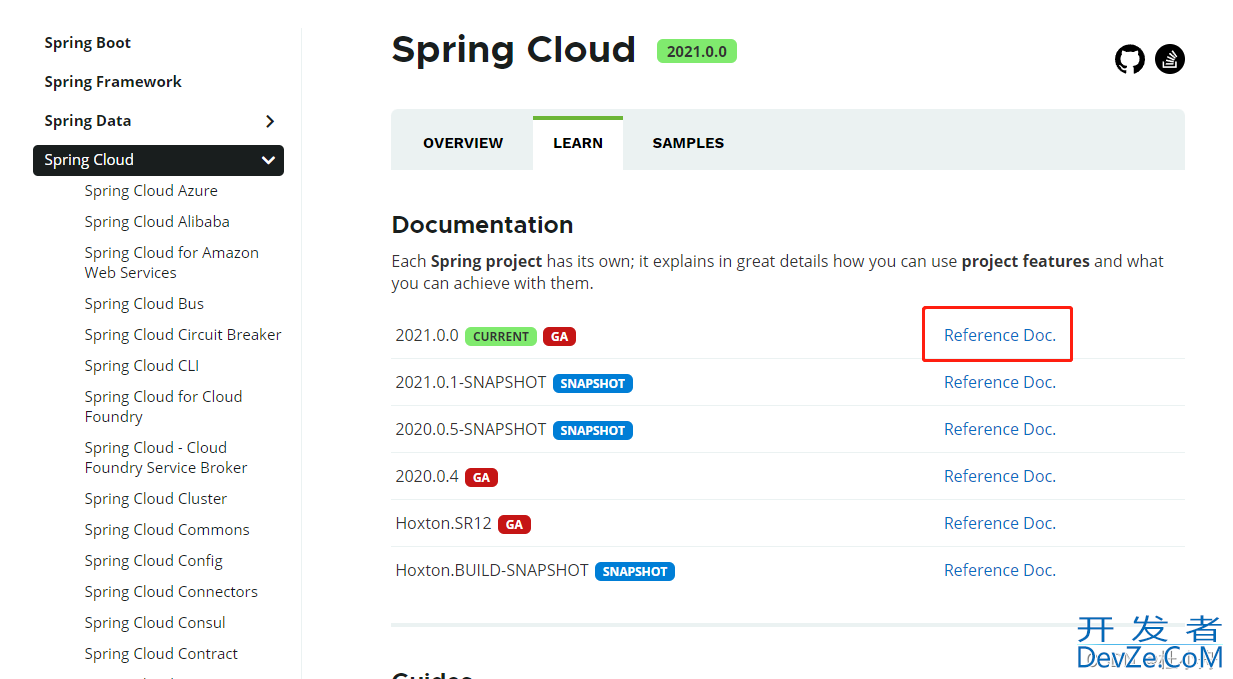
Task: Click the GA badge on Hoxton.SR12 row
Action: pyautogui.click(x=514, y=524)
